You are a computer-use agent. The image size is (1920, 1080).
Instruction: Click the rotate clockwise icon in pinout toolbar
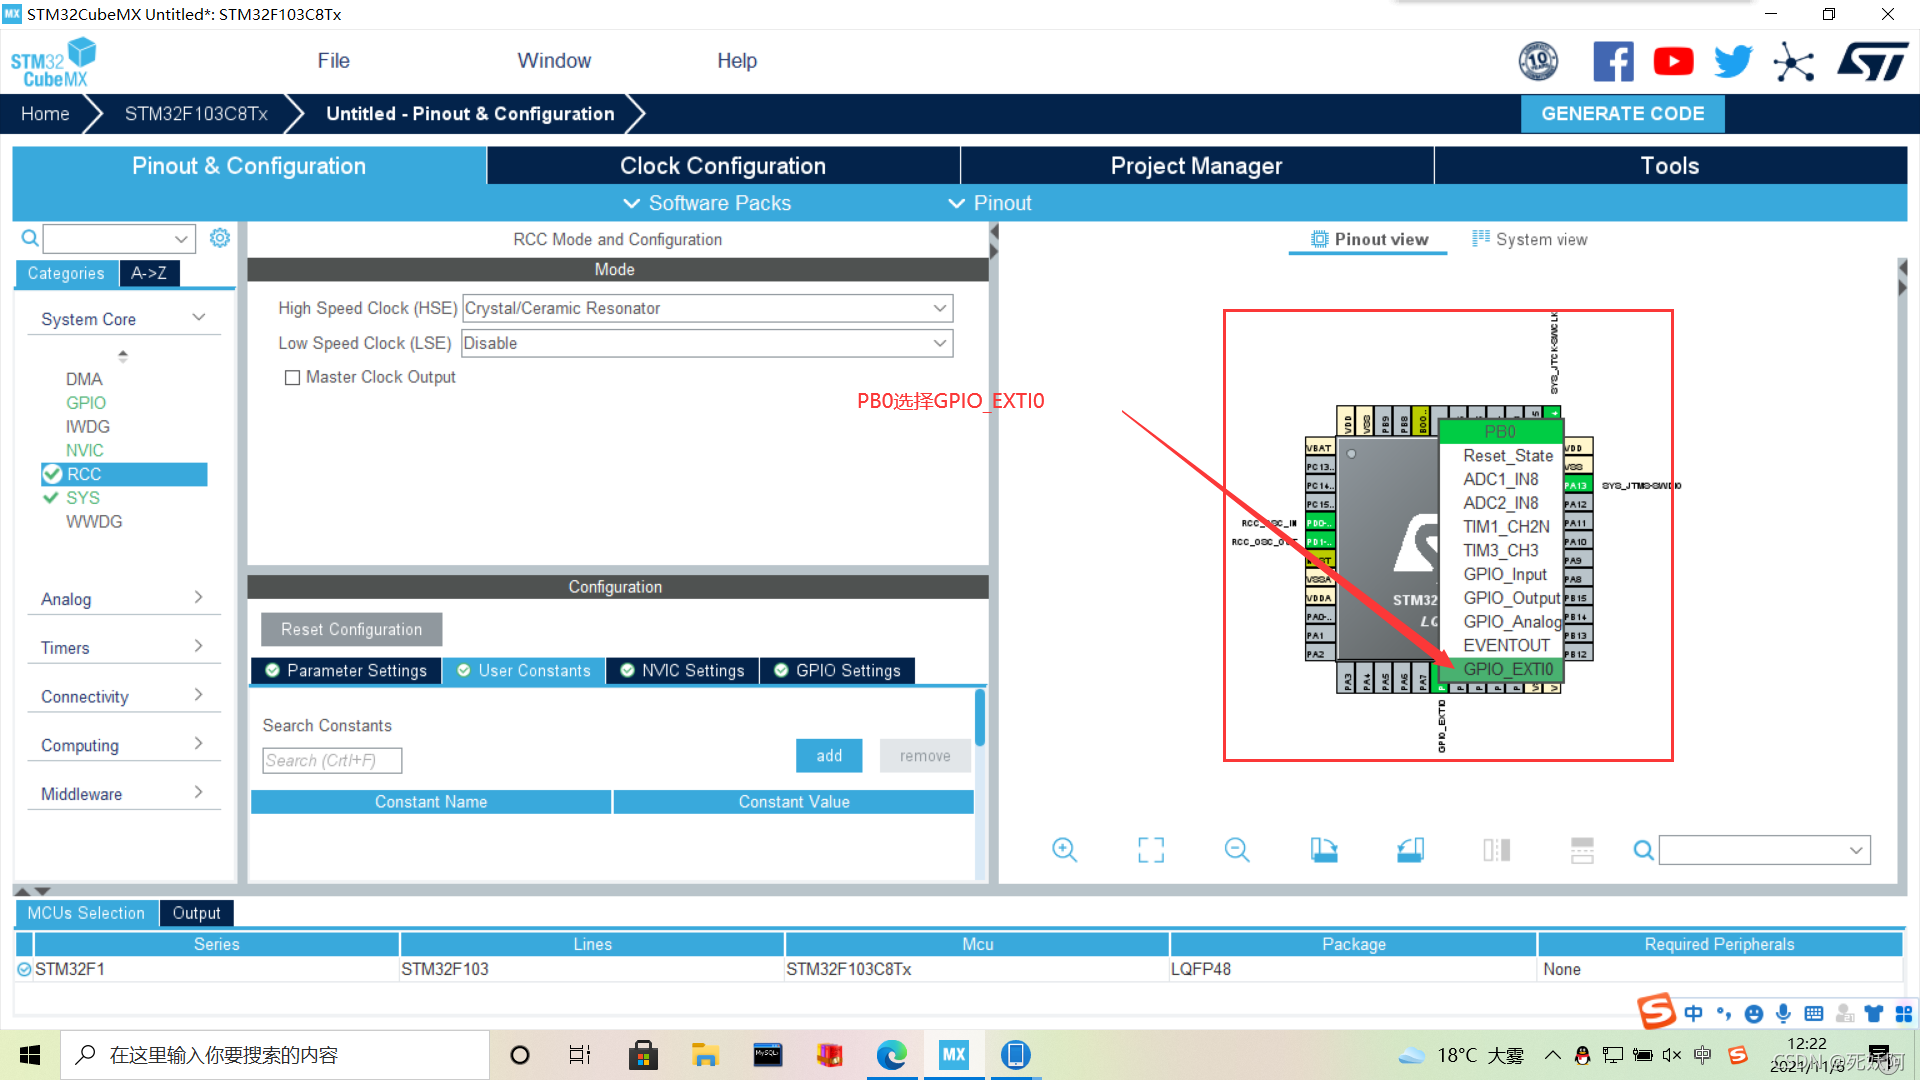[1324, 850]
